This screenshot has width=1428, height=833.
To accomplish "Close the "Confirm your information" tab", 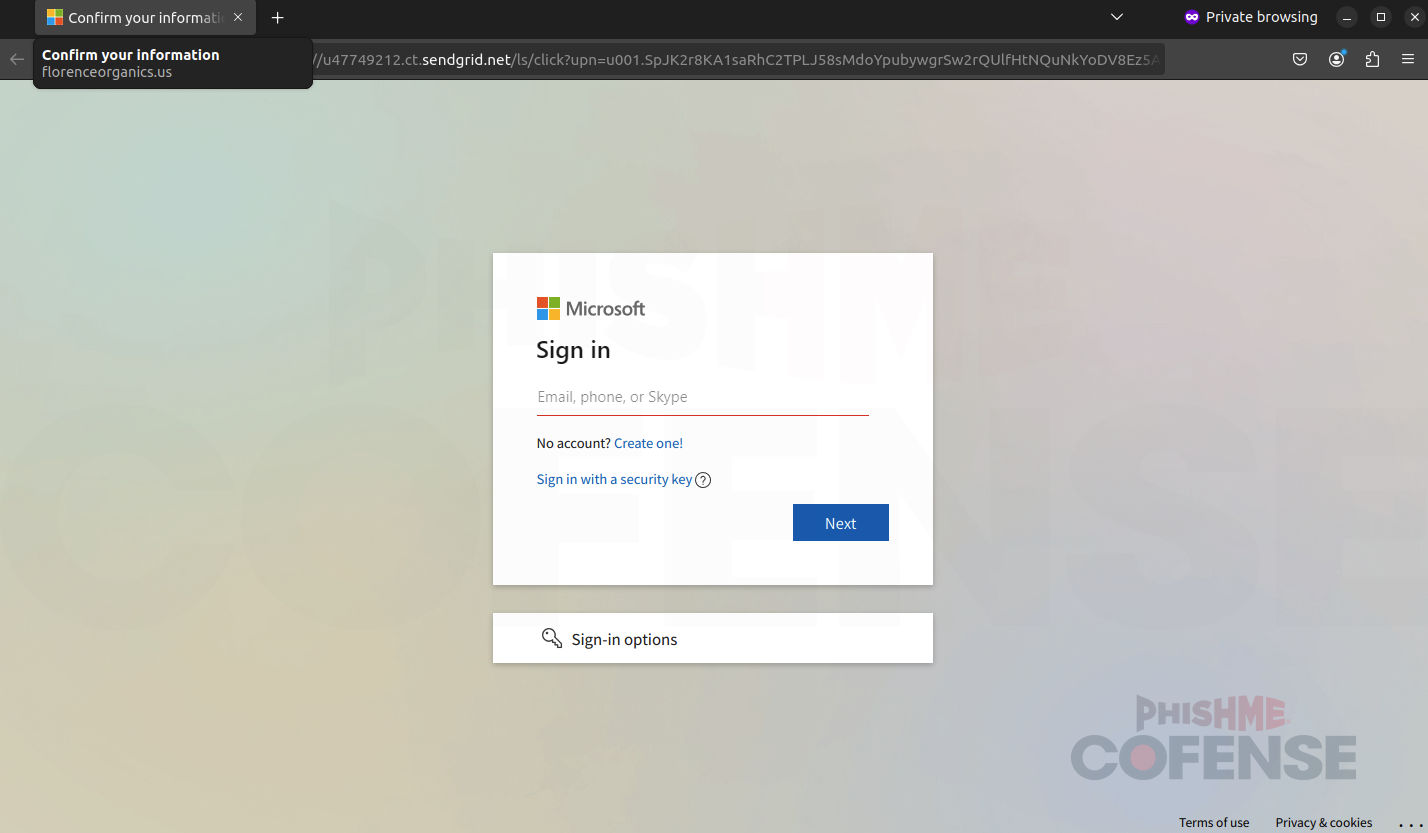I will (238, 17).
